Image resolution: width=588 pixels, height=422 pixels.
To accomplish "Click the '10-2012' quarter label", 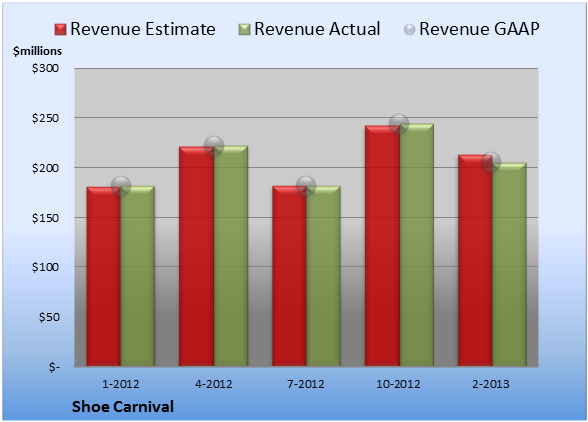I will tap(398, 384).
